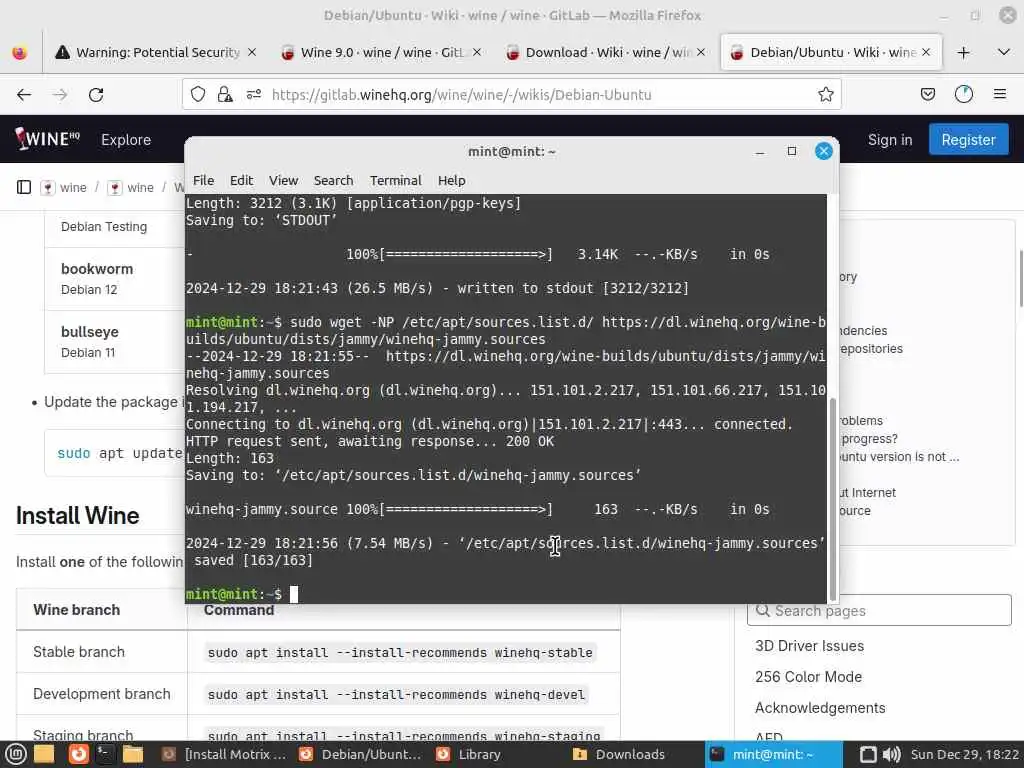Viewport: 1024px width, 768px height.
Task: Click the terminal command prompt line
Action: click(506, 594)
